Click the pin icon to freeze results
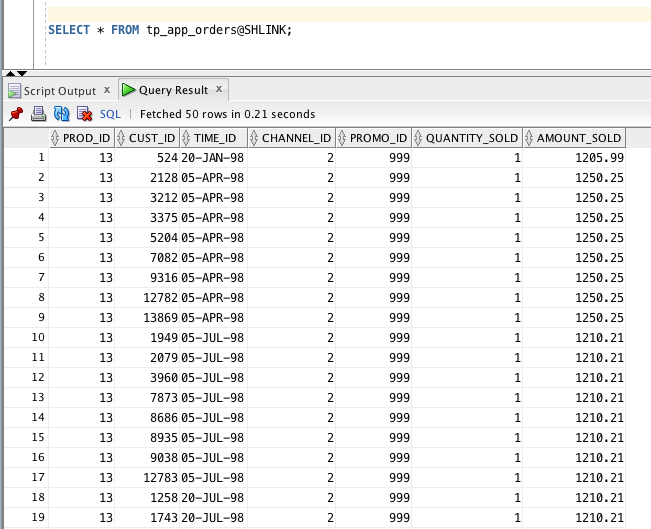 (15, 114)
